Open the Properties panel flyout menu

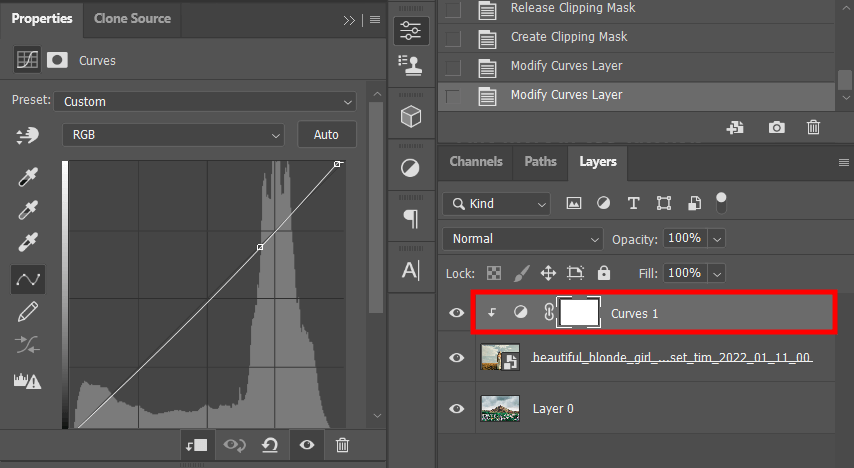pos(375,20)
